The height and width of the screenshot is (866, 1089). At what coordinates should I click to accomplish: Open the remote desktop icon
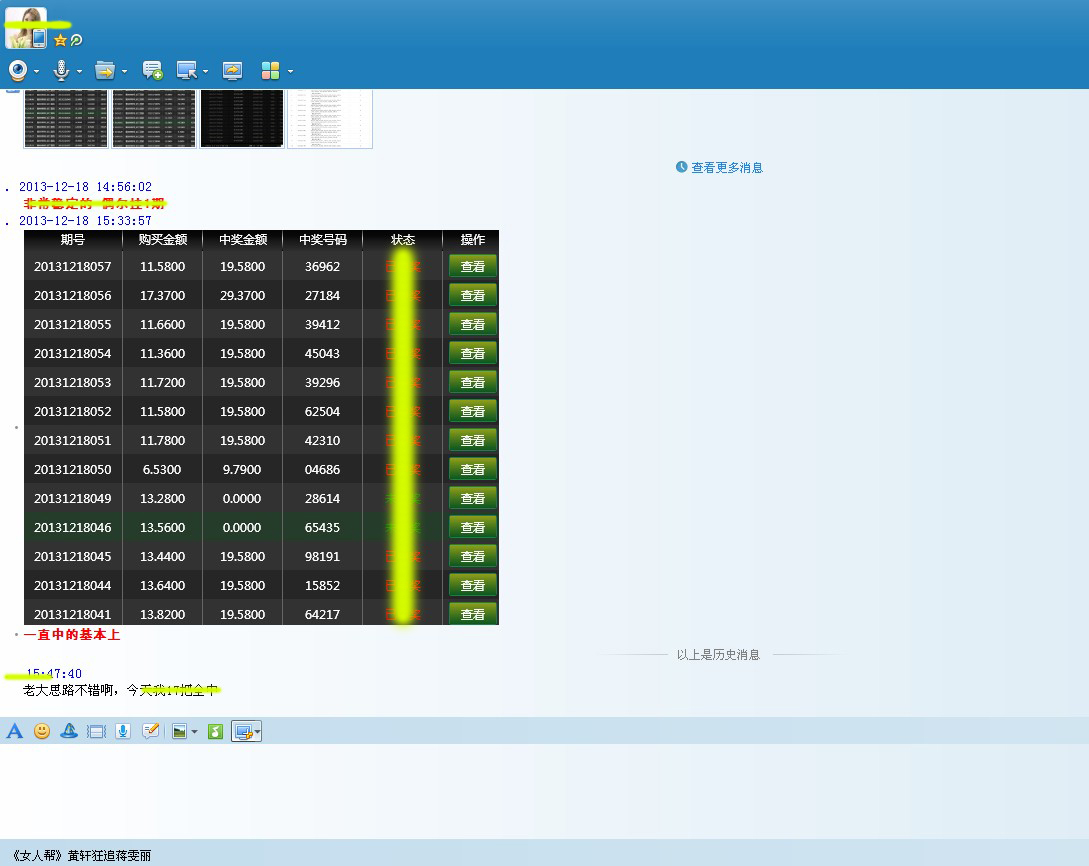coord(186,70)
